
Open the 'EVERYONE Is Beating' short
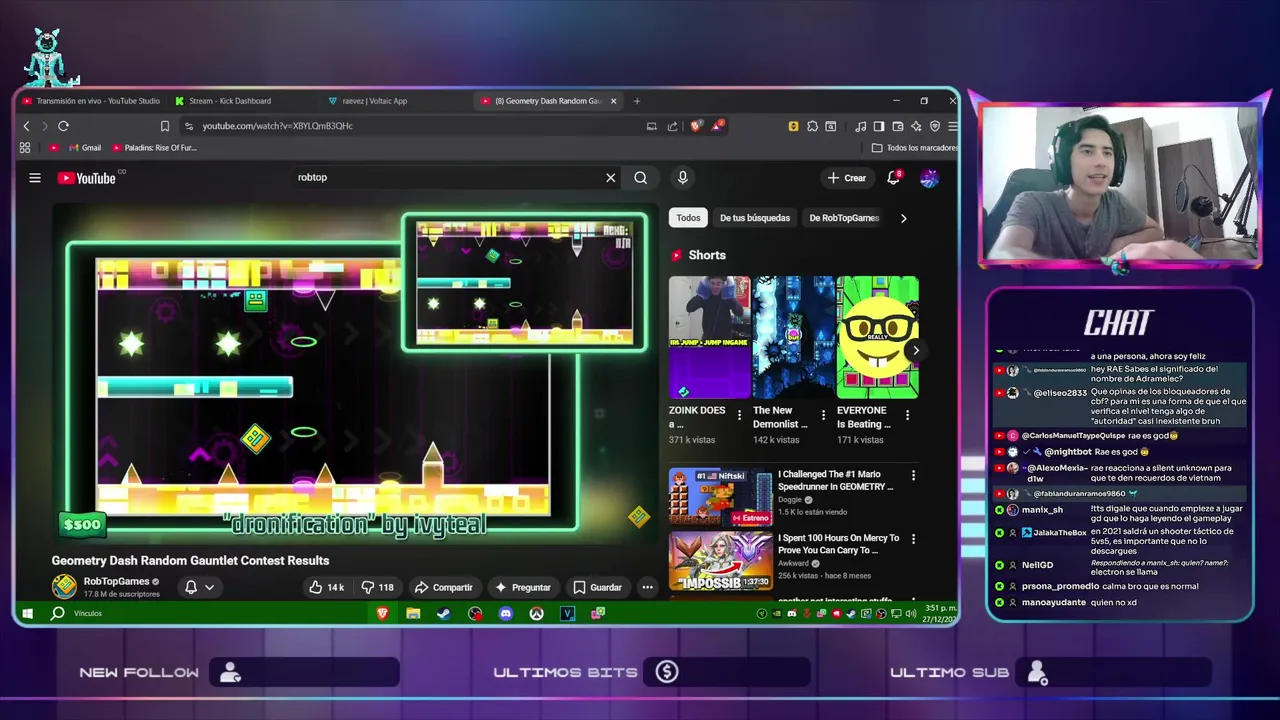tap(877, 337)
